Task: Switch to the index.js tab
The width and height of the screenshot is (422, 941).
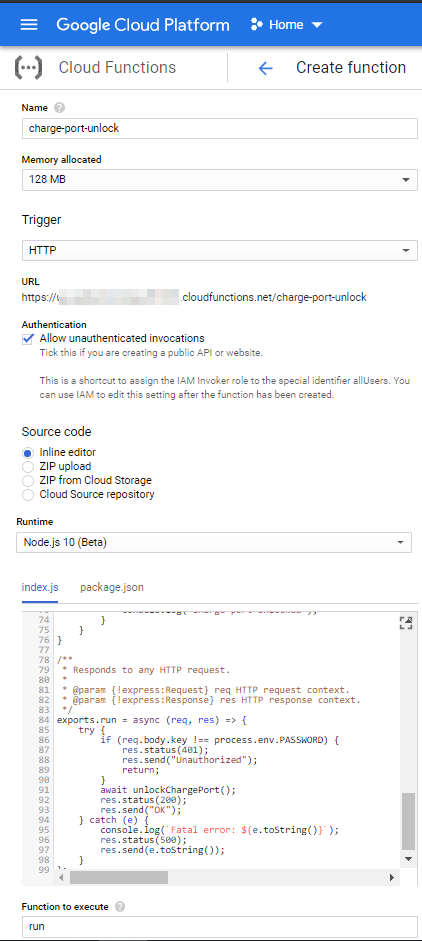Action: point(40,588)
